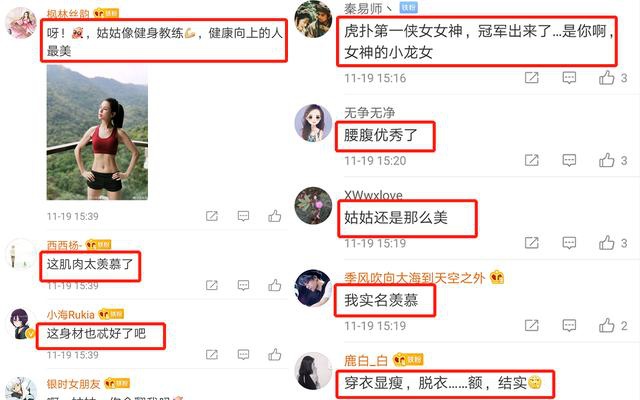Repost the 我实名羡慕 comment
This screenshot has height=400, width=640.
click(531, 326)
